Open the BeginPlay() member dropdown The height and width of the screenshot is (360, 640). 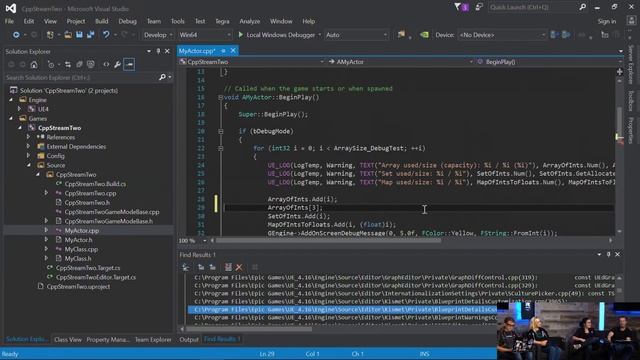[549, 62]
